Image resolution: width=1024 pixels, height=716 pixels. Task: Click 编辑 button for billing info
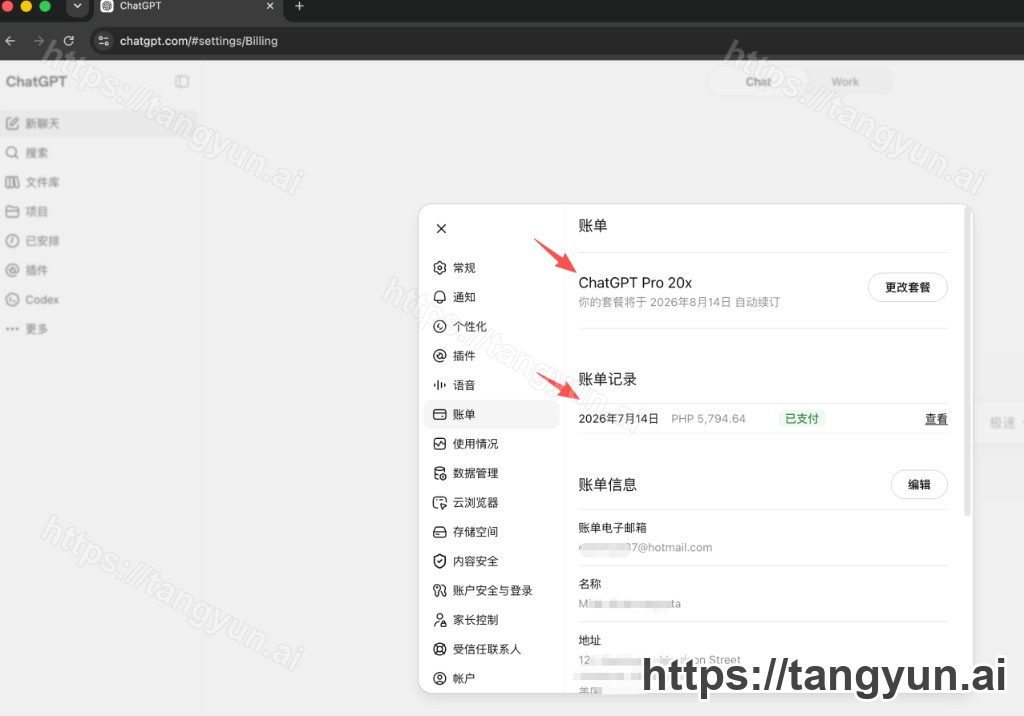point(919,485)
